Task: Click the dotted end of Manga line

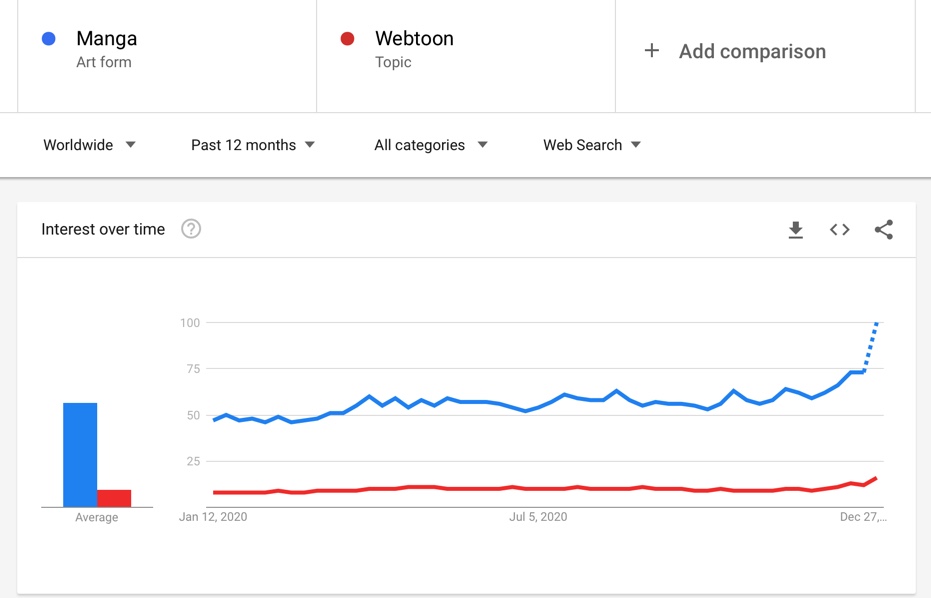Action: 871,346
